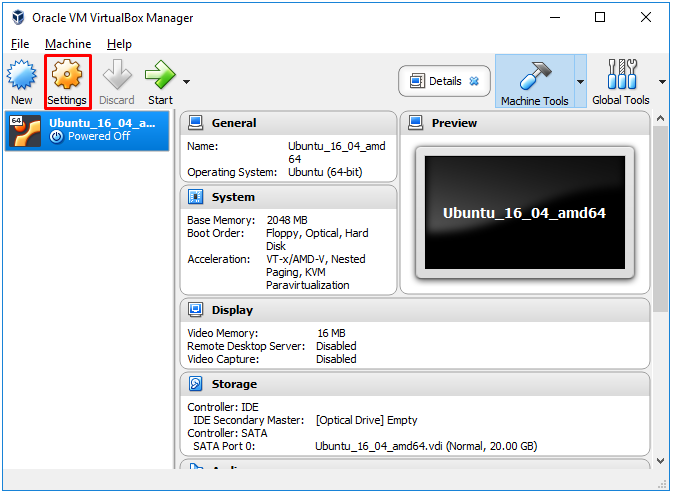Image resolution: width=674 pixels, height=496 pixels.
Task: Click the Storage section disk icon
Action: coord(196,383)
